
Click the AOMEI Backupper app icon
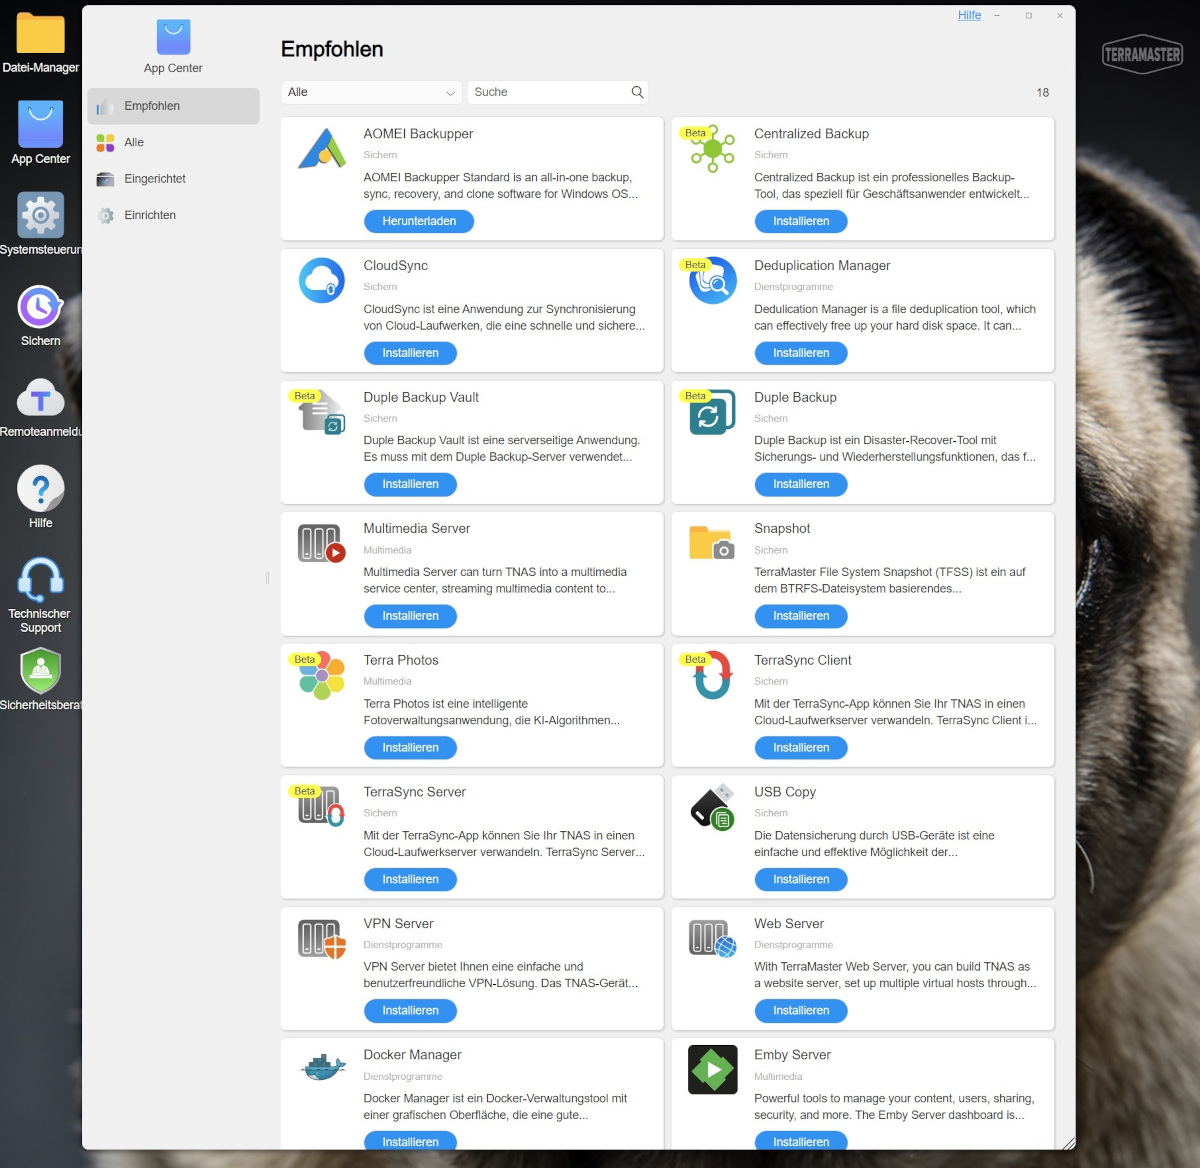pyautogui.click(x=322, y=149)
